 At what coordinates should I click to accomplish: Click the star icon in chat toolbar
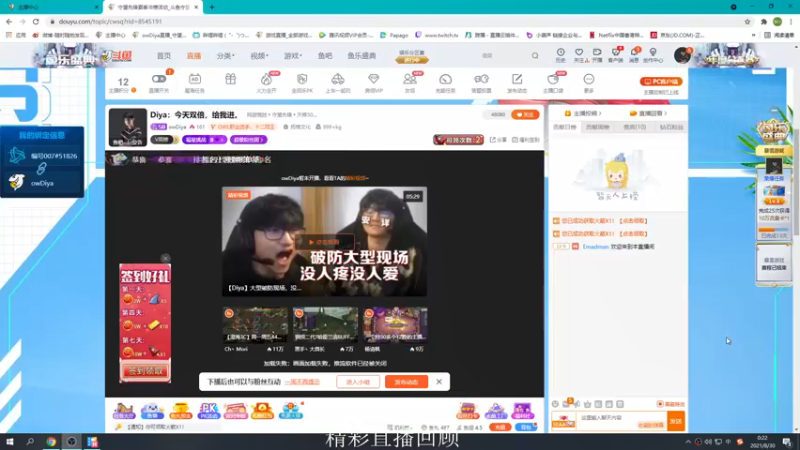pos(587,404)
